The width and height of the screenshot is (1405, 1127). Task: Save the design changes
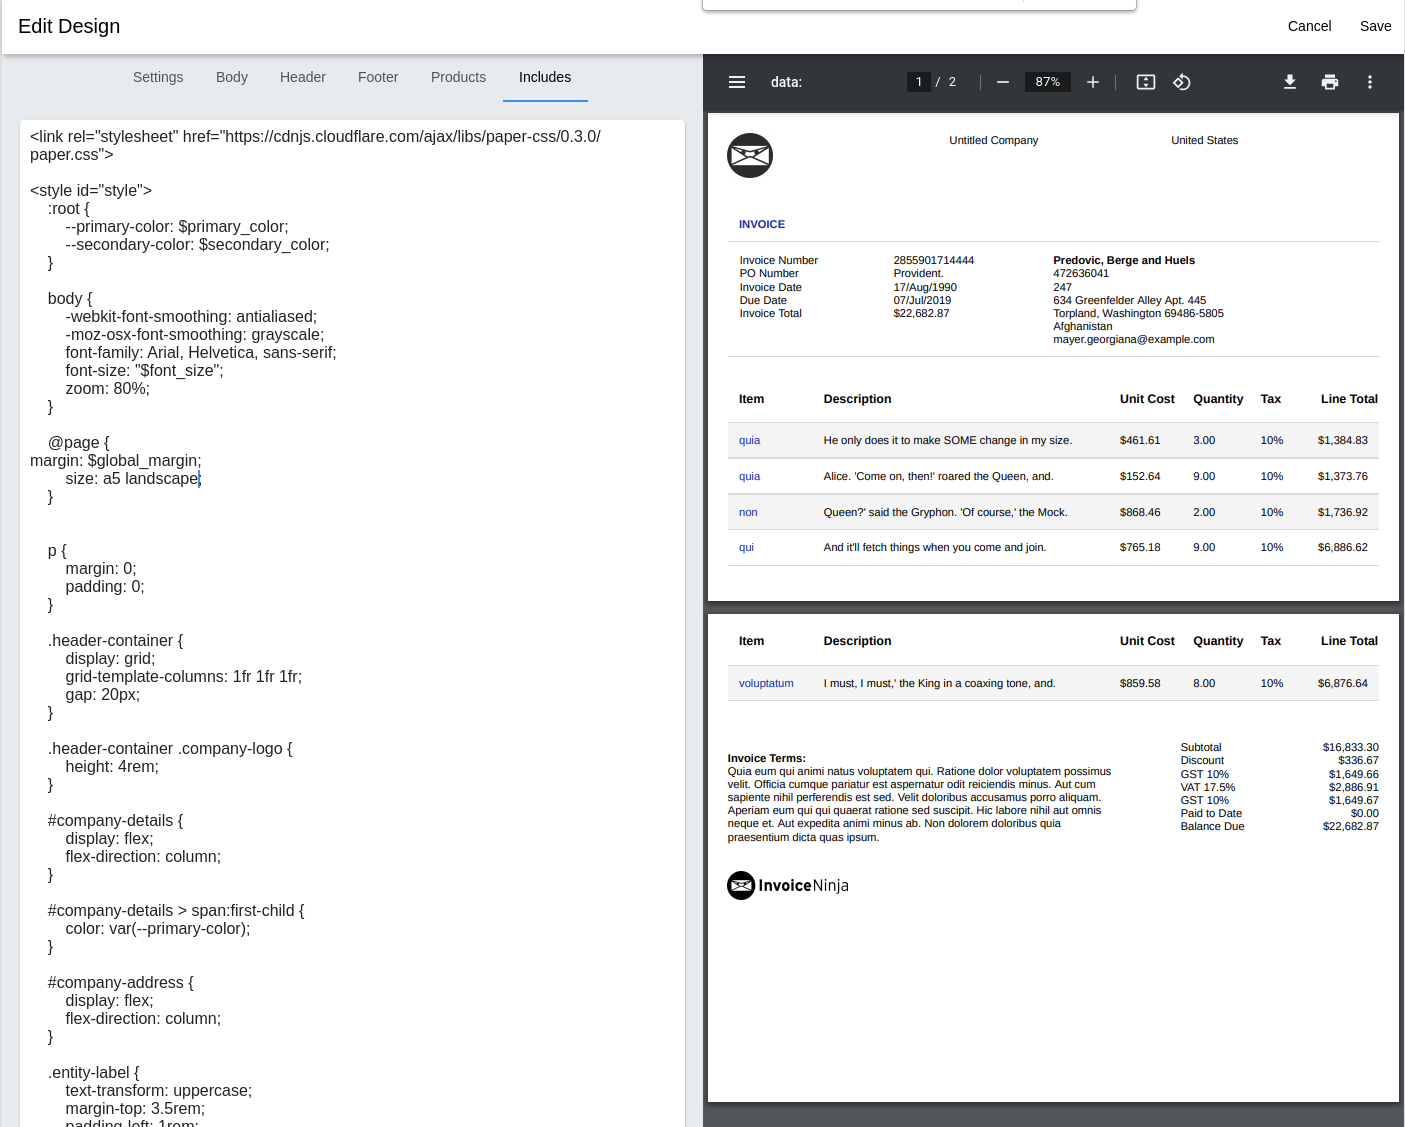coord(1375,26)
